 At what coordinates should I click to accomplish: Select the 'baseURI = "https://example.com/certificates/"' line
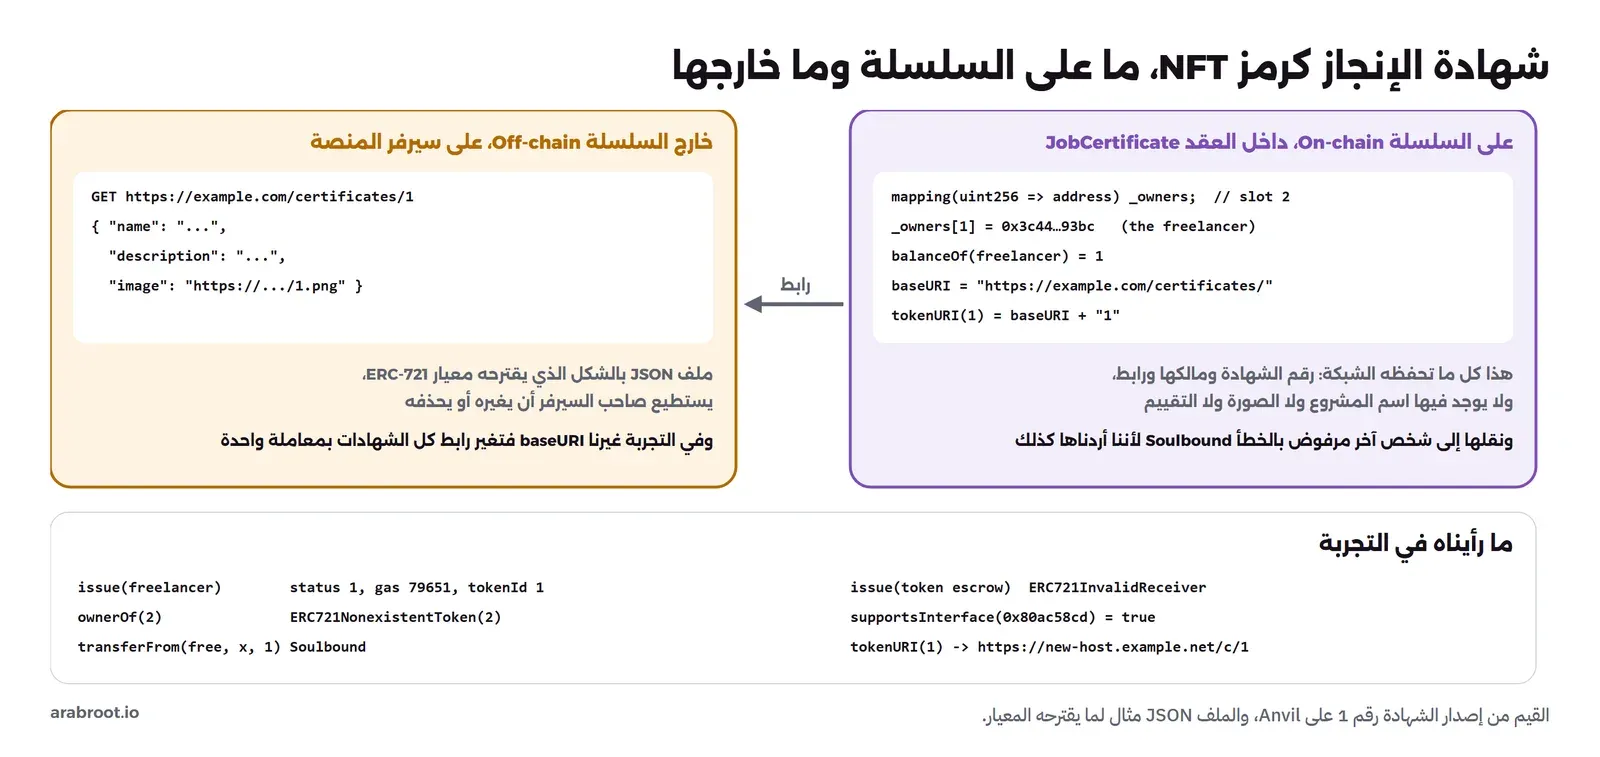tap(1082, 286)
